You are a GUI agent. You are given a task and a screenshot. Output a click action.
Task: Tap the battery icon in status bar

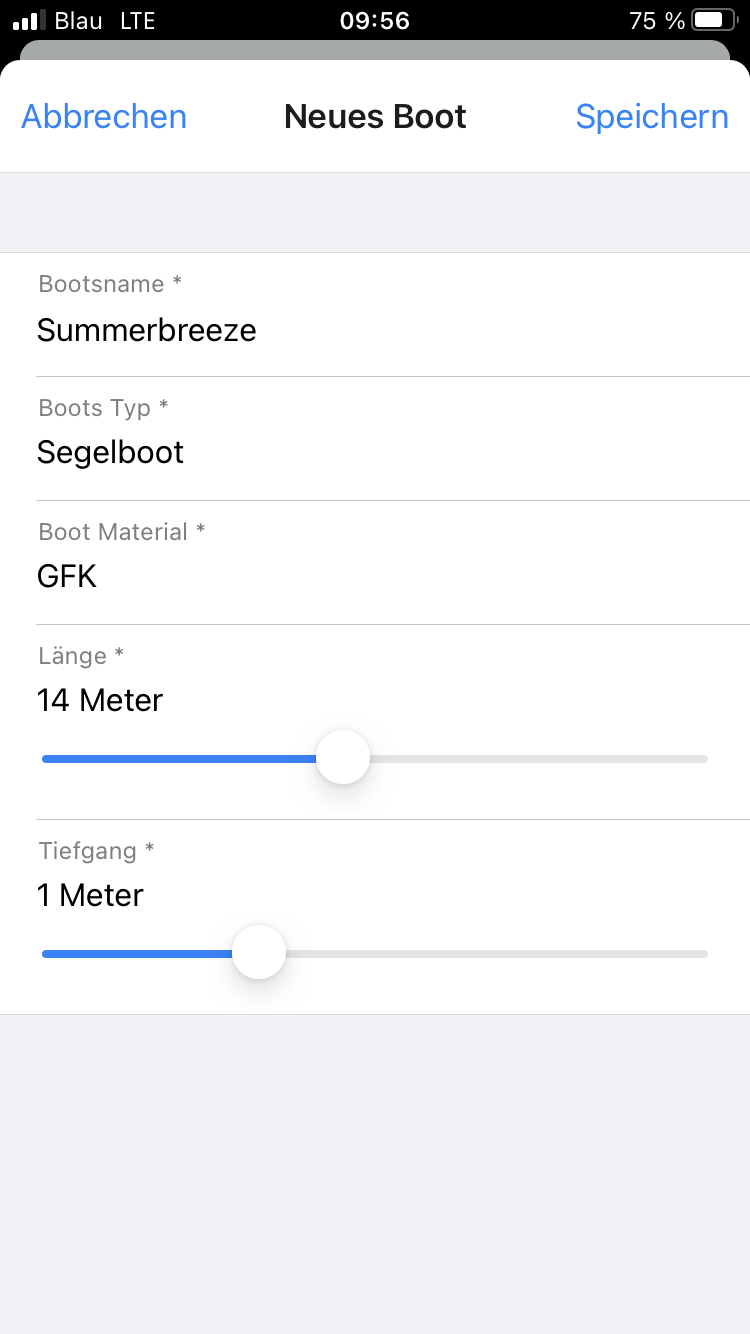[714, 20]
